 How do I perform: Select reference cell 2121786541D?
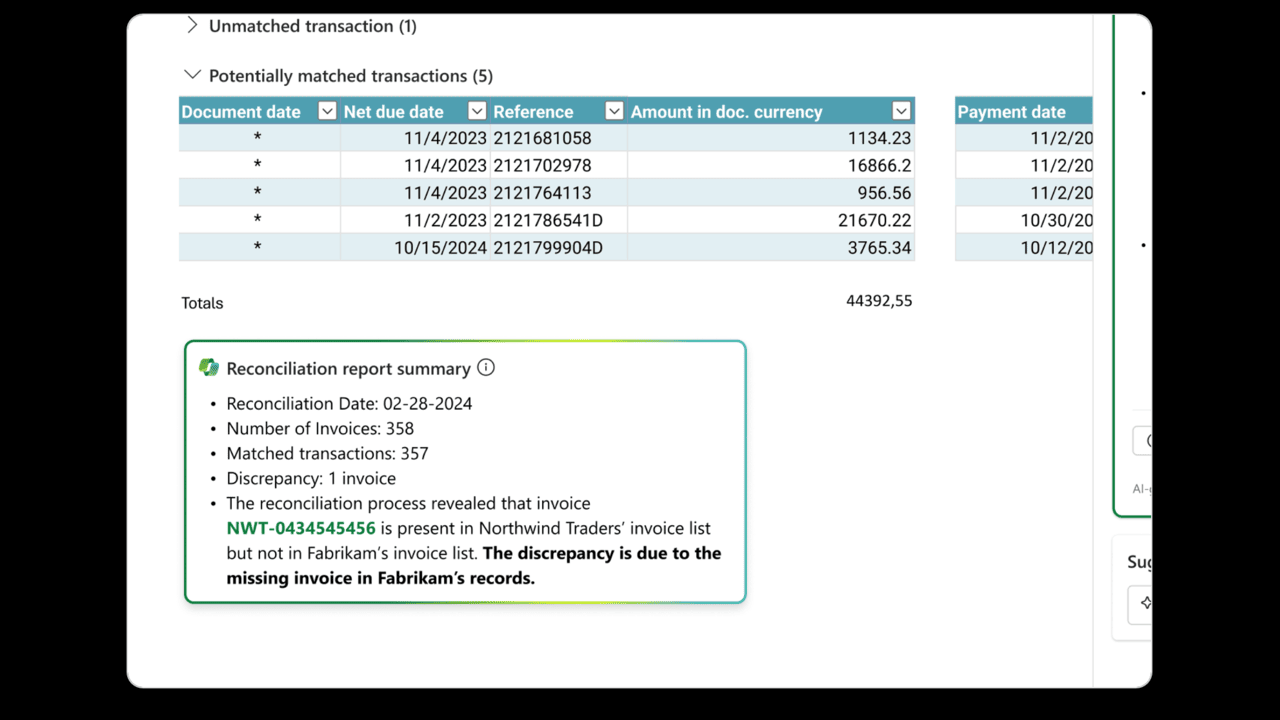[x=559, y=220]
